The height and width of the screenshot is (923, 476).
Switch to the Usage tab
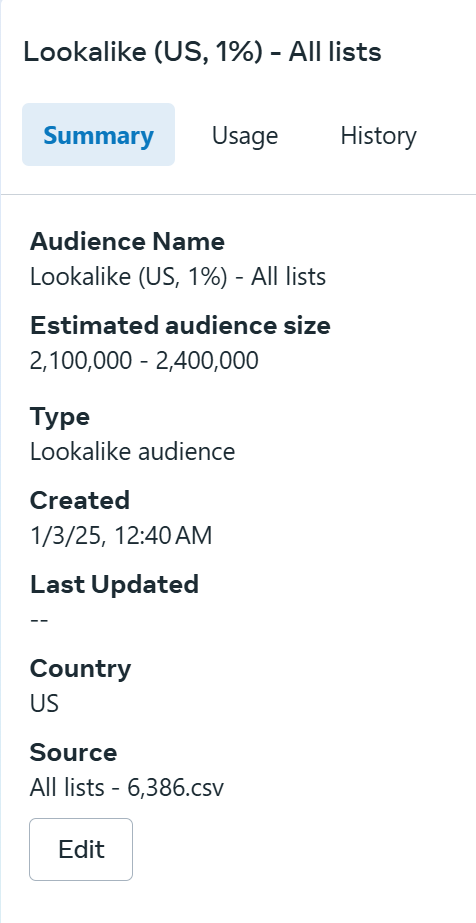tap(245, 135)
